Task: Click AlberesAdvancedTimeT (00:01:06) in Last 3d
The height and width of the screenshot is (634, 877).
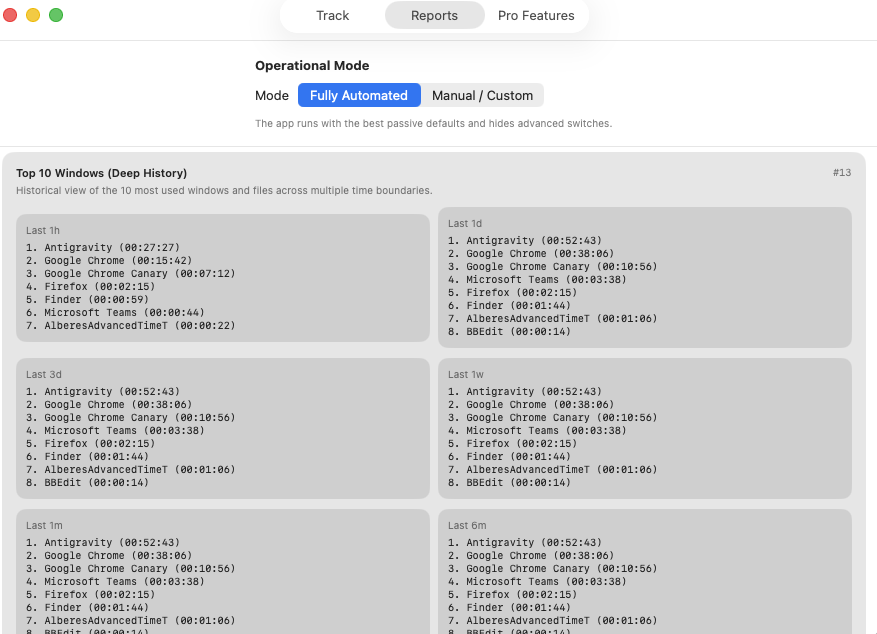Action: pyautogui.click(x=130, y=470)
